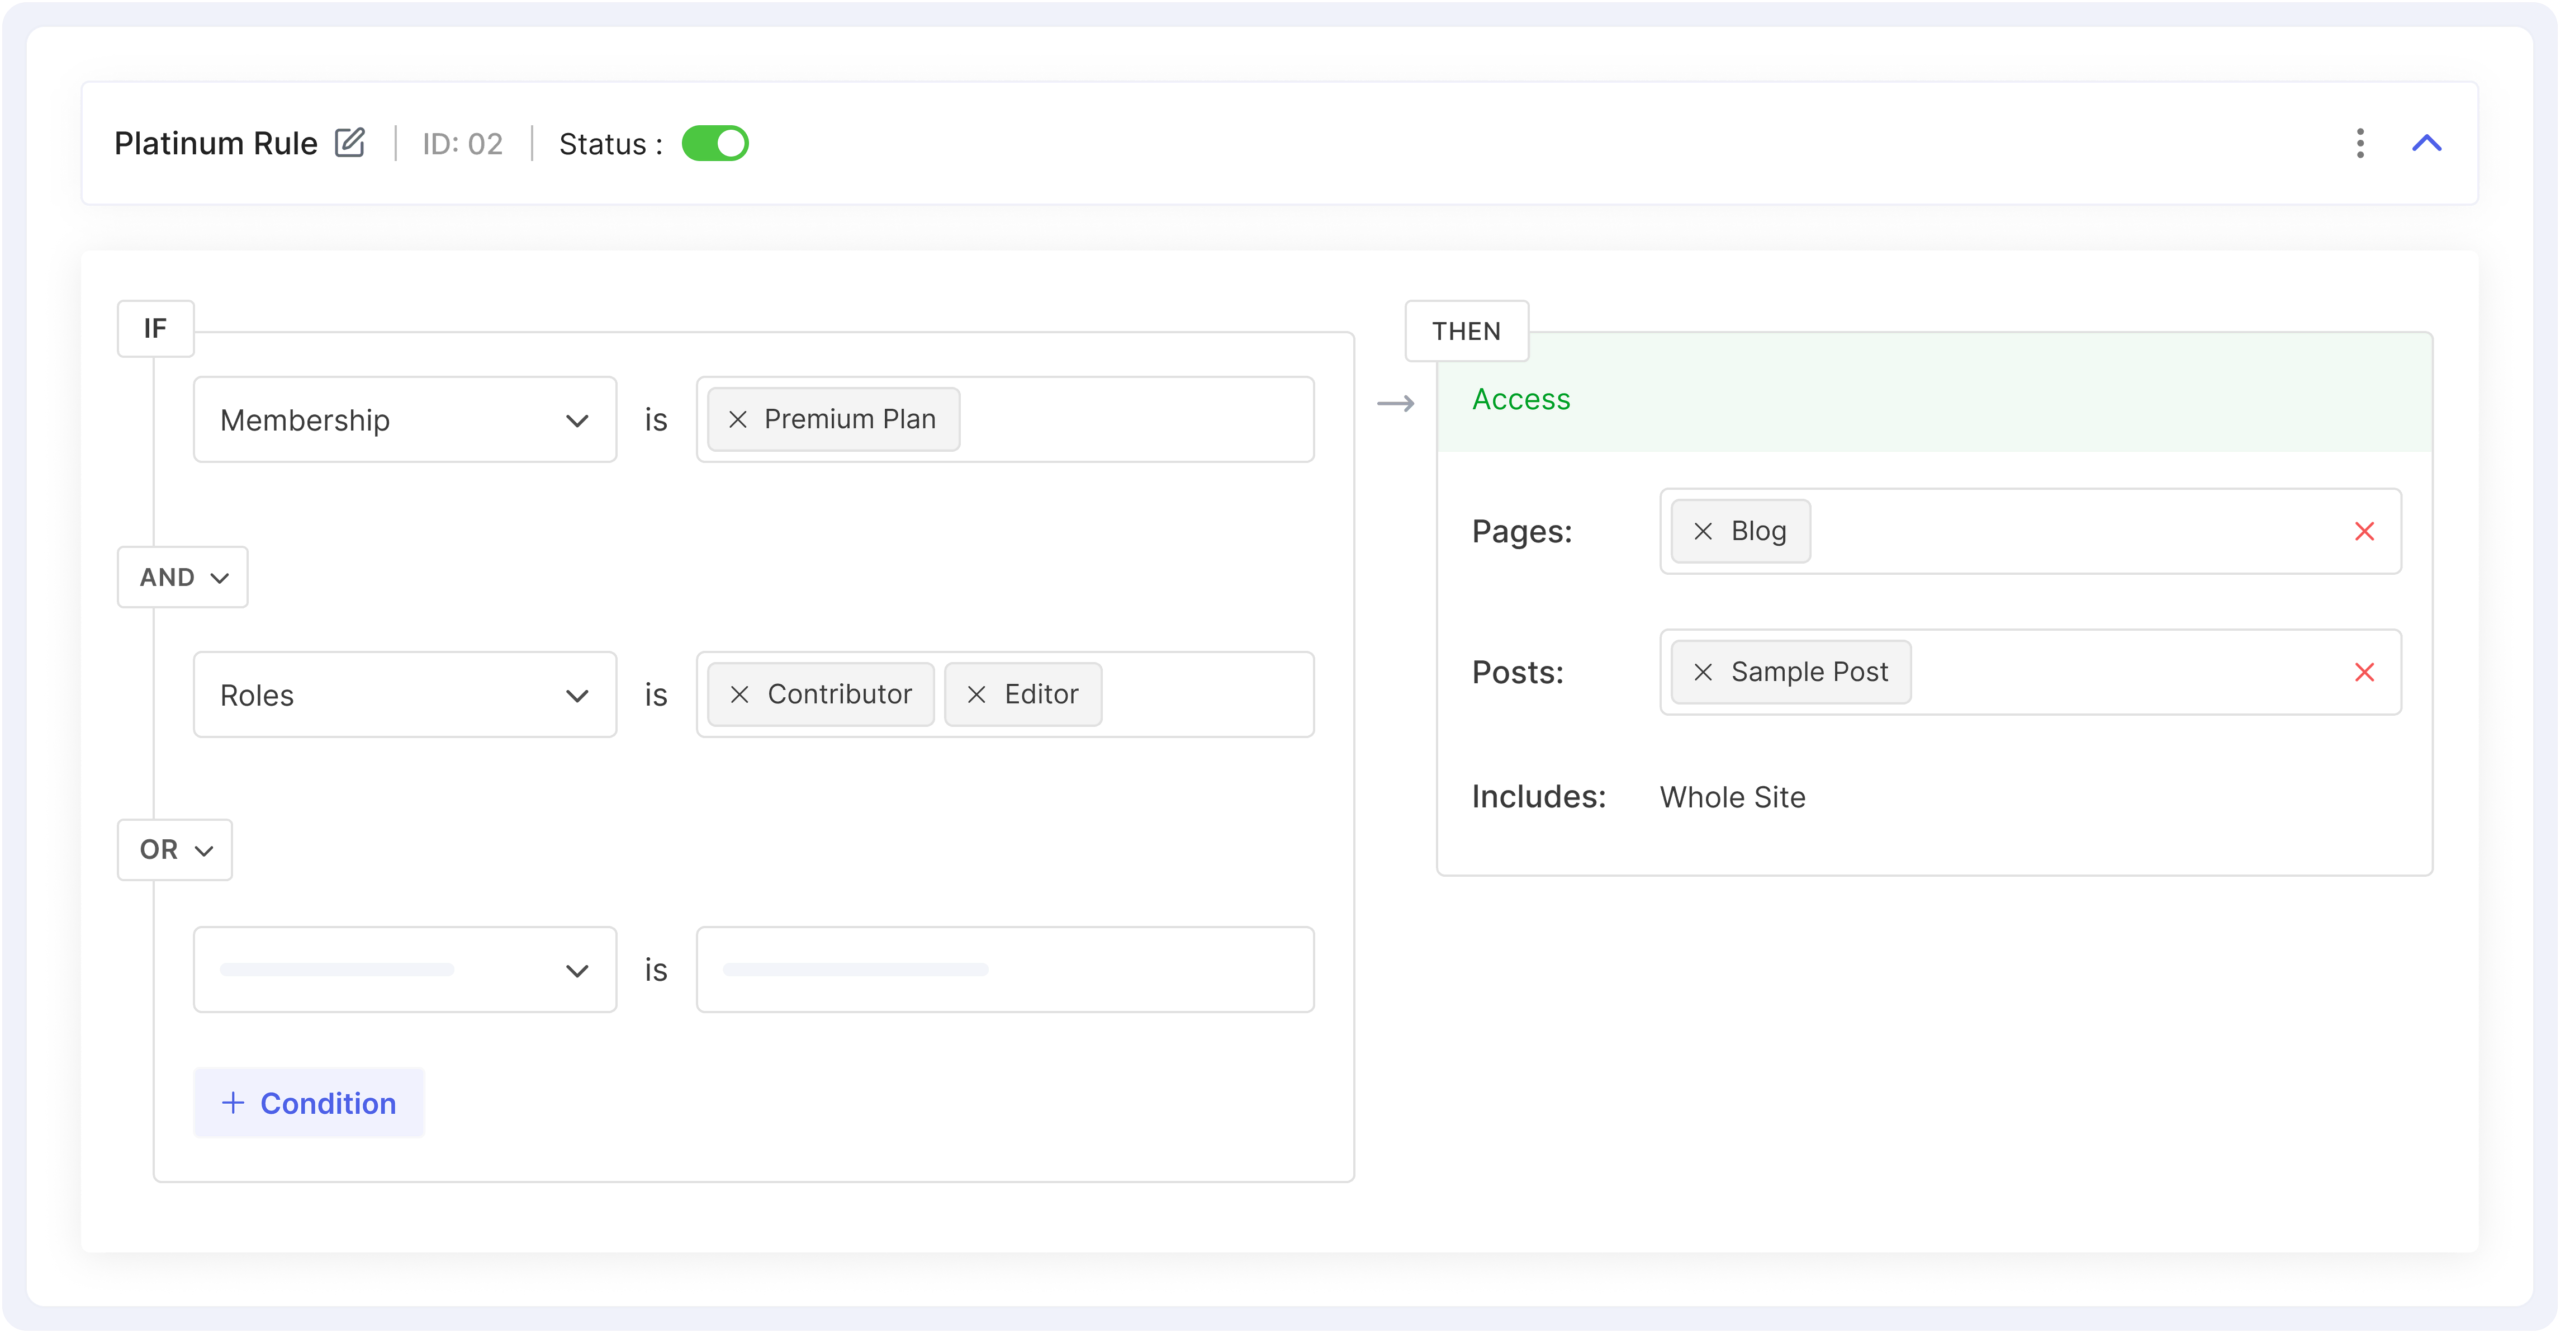2560x1333 pixels.
Task: Click the edit pencil icon beside Platinum Rule
Action: (350, 143)
